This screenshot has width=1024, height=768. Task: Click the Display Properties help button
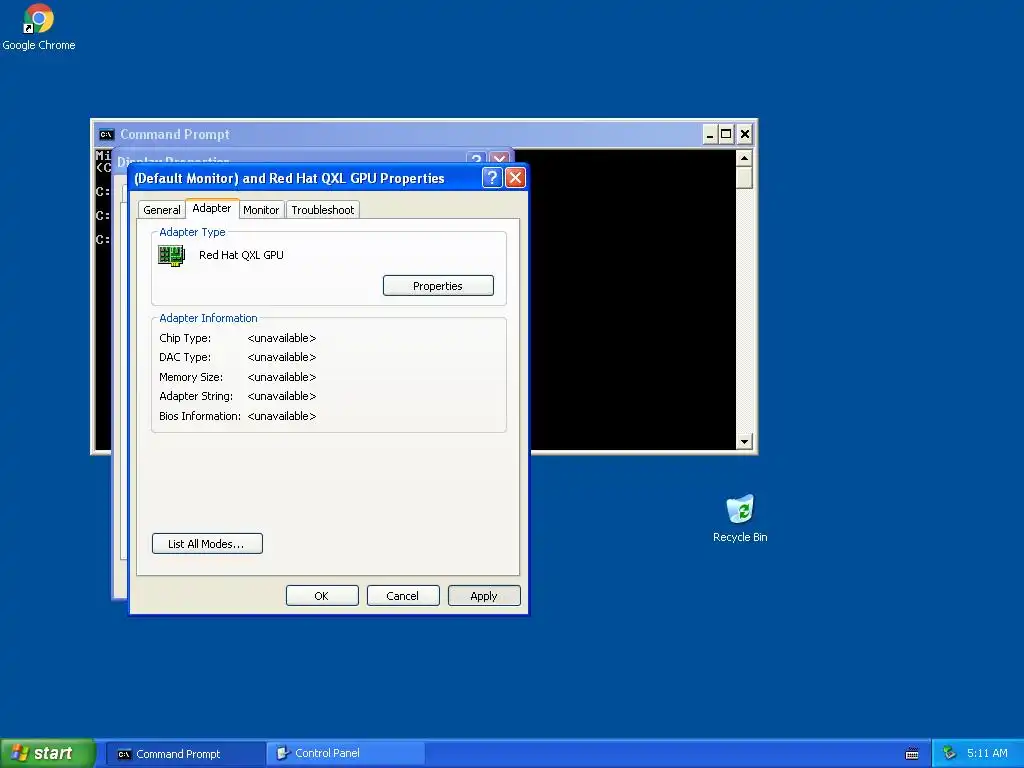click(x=476, y=158)
